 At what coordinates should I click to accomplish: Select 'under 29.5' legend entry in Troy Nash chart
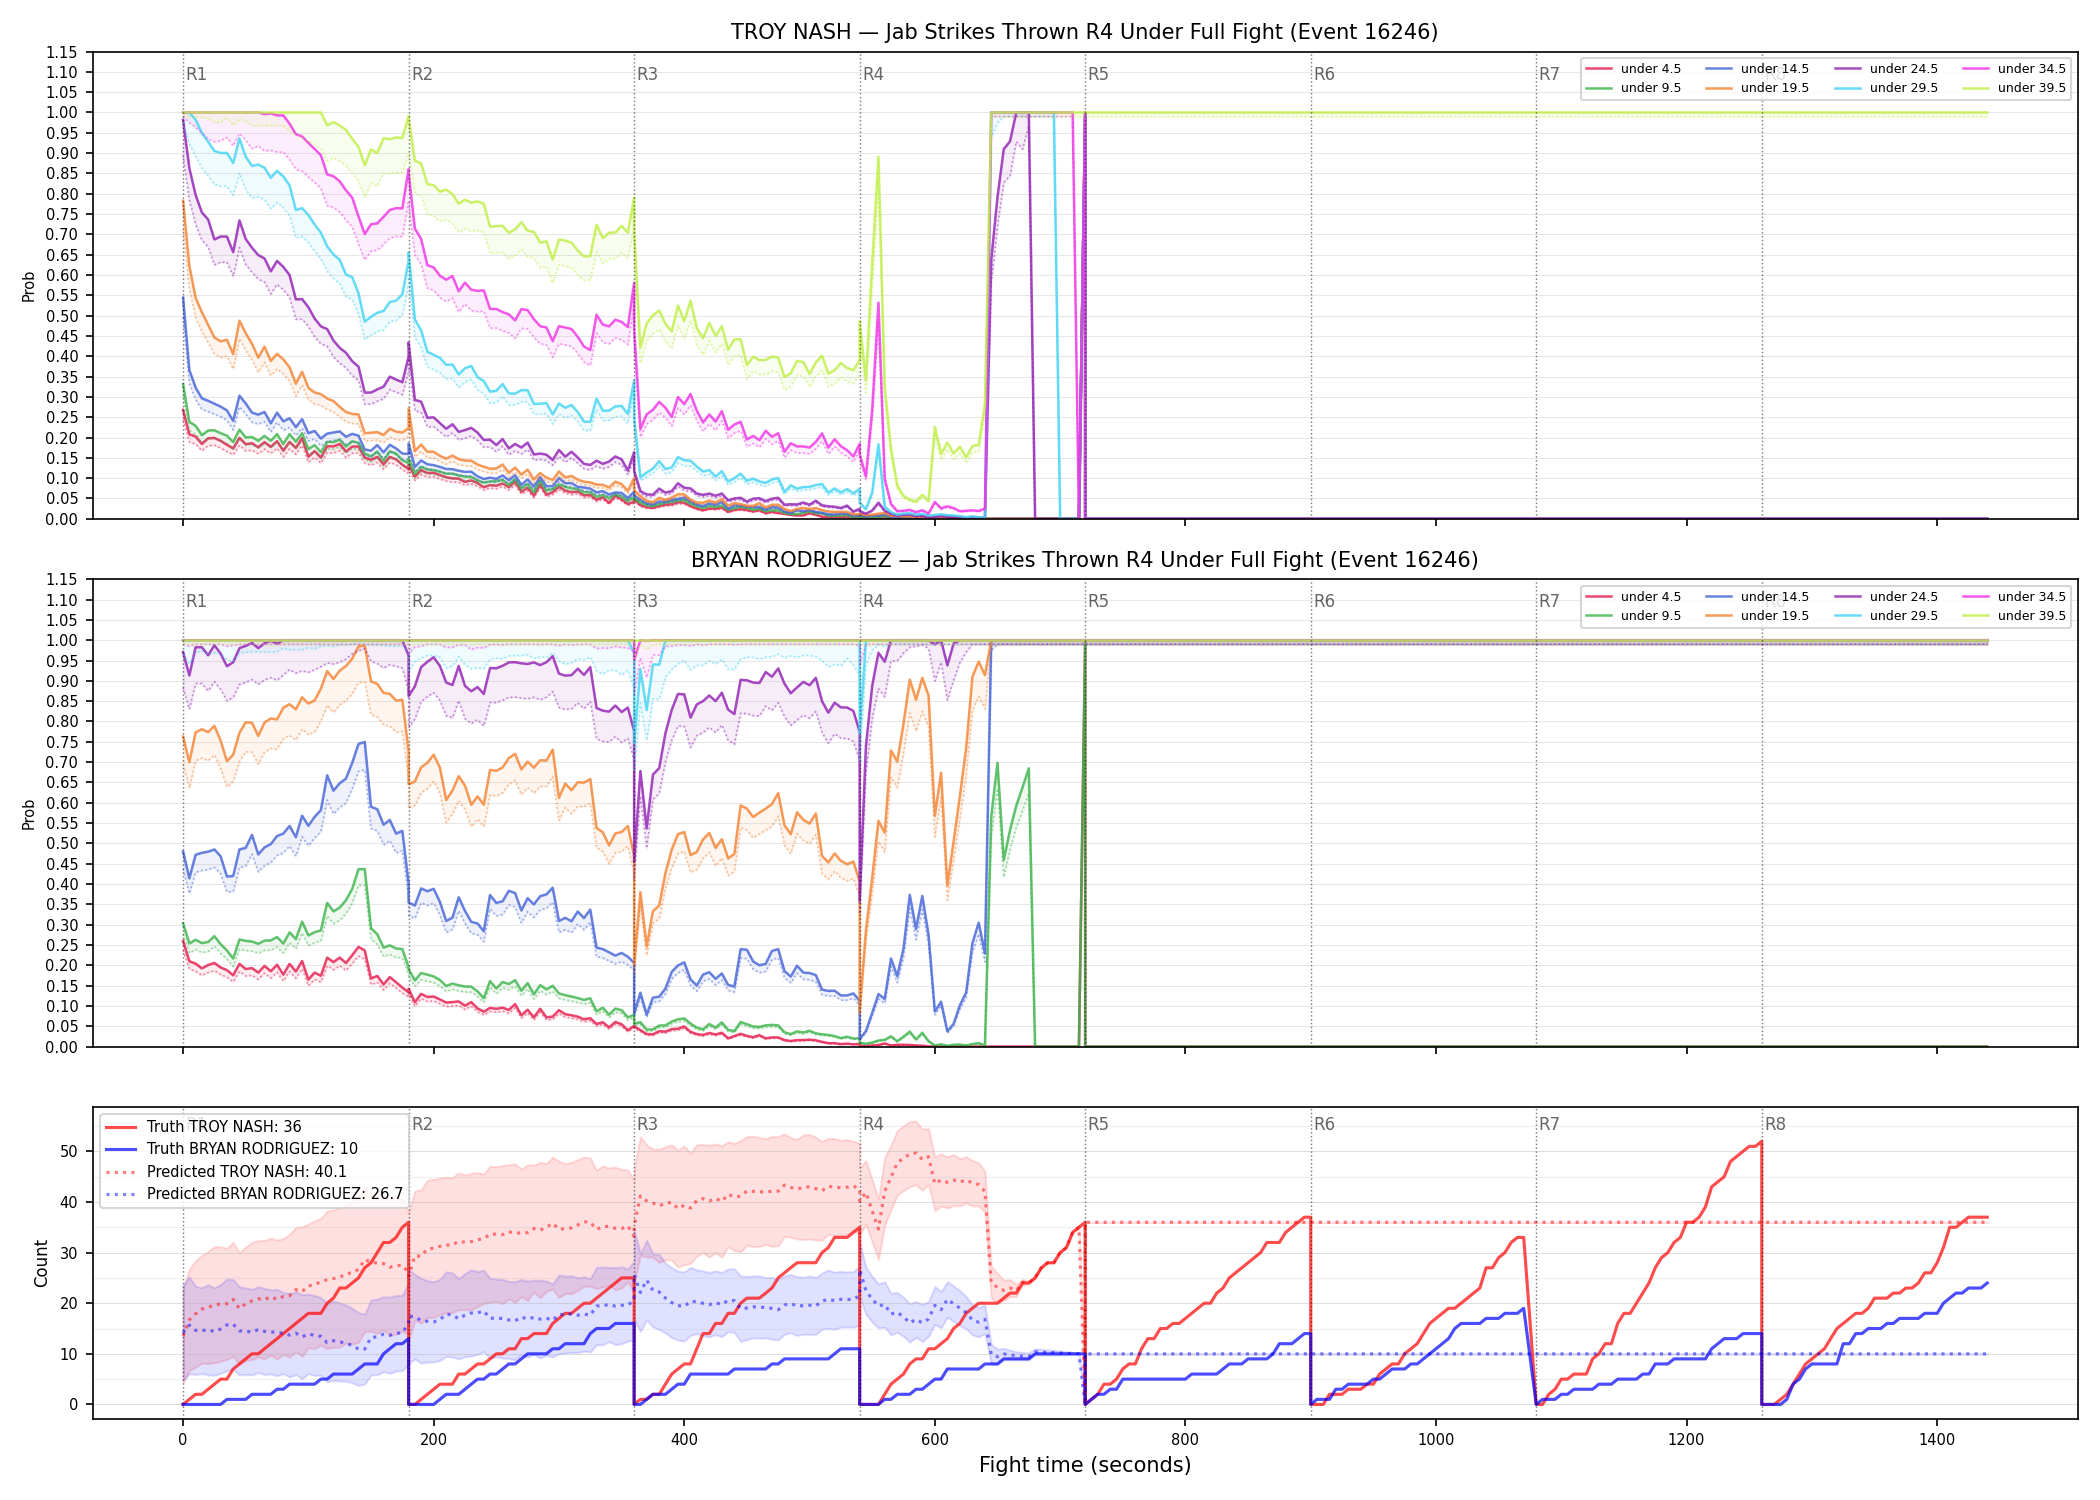1886,88
